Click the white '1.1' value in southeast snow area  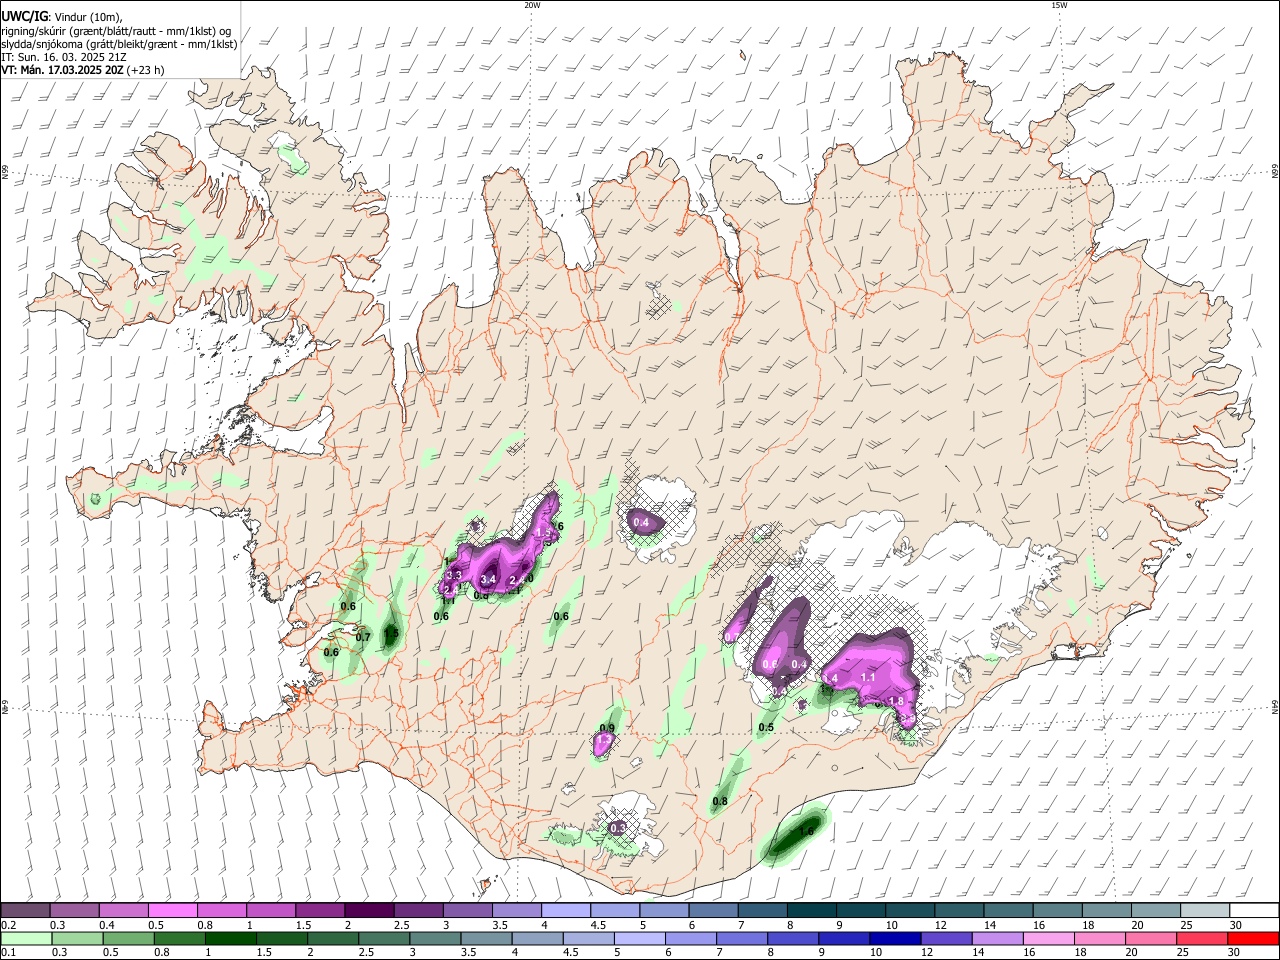(868, 677)
